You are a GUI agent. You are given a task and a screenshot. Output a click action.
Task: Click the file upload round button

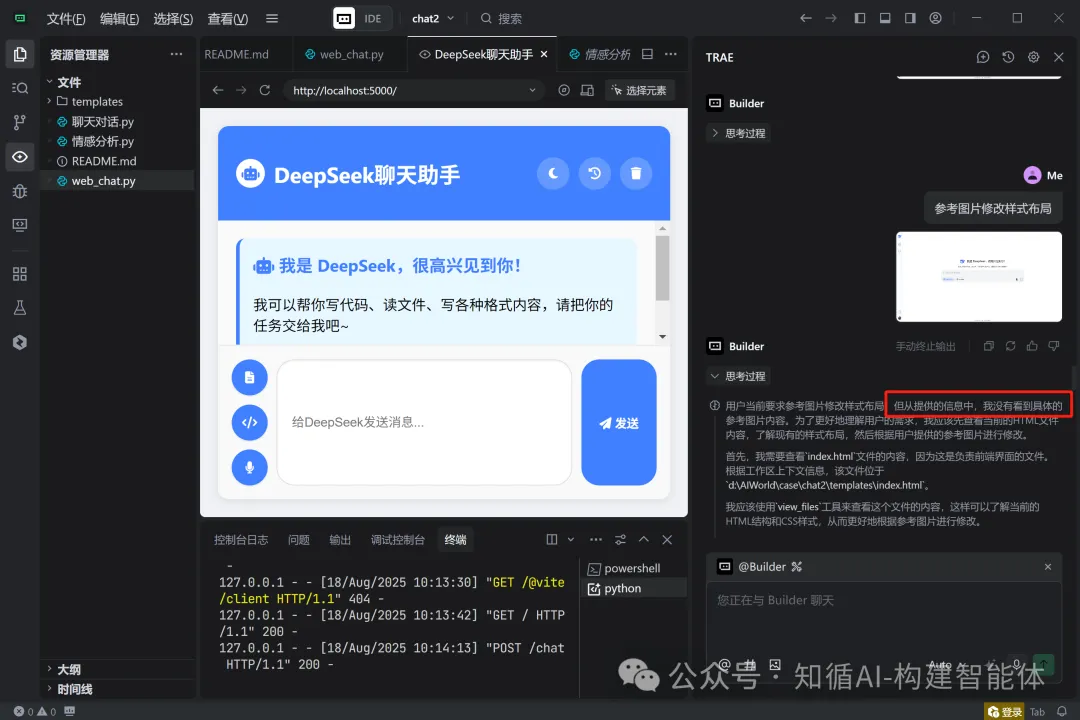coord(249,378)
